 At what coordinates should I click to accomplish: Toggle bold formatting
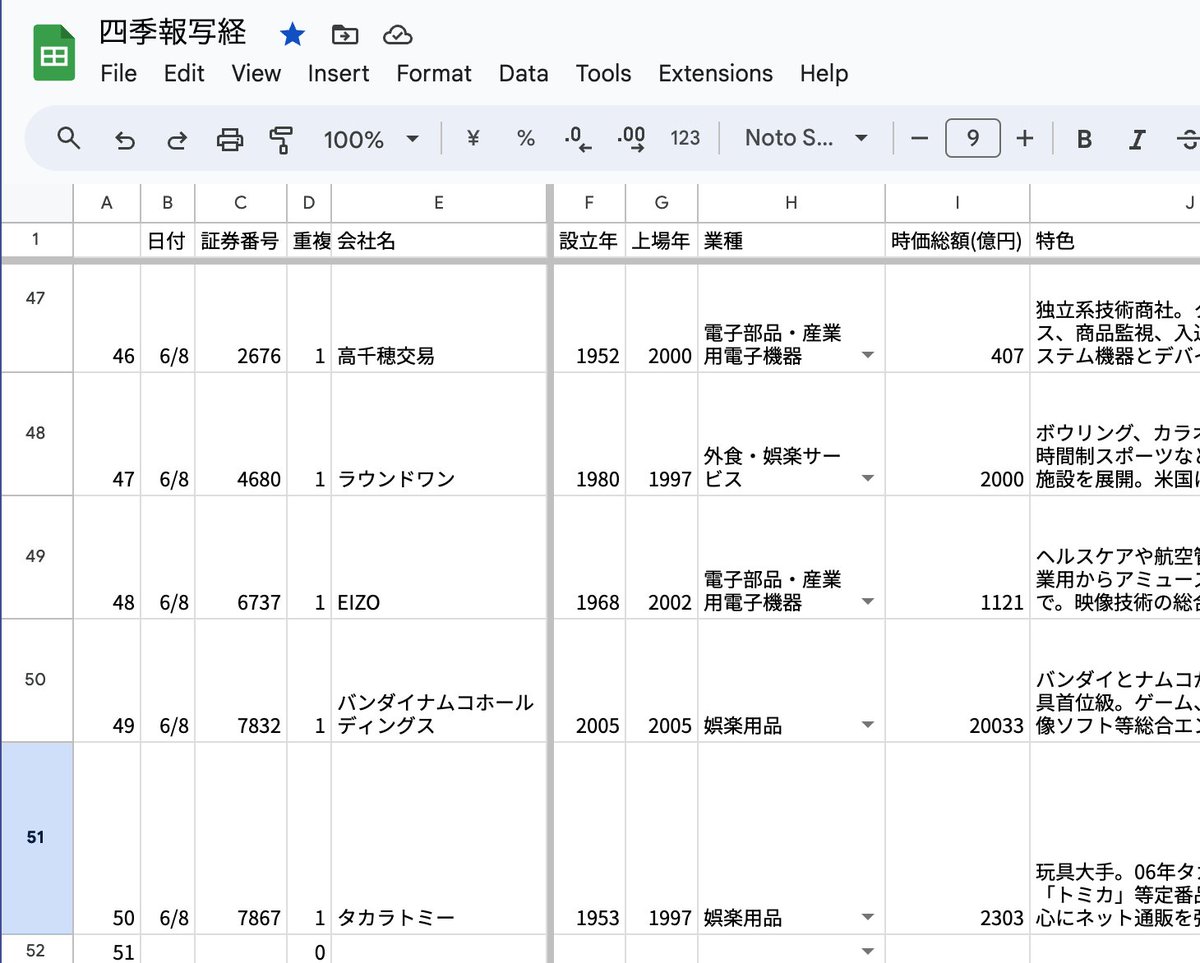(x=1084, y=138)
